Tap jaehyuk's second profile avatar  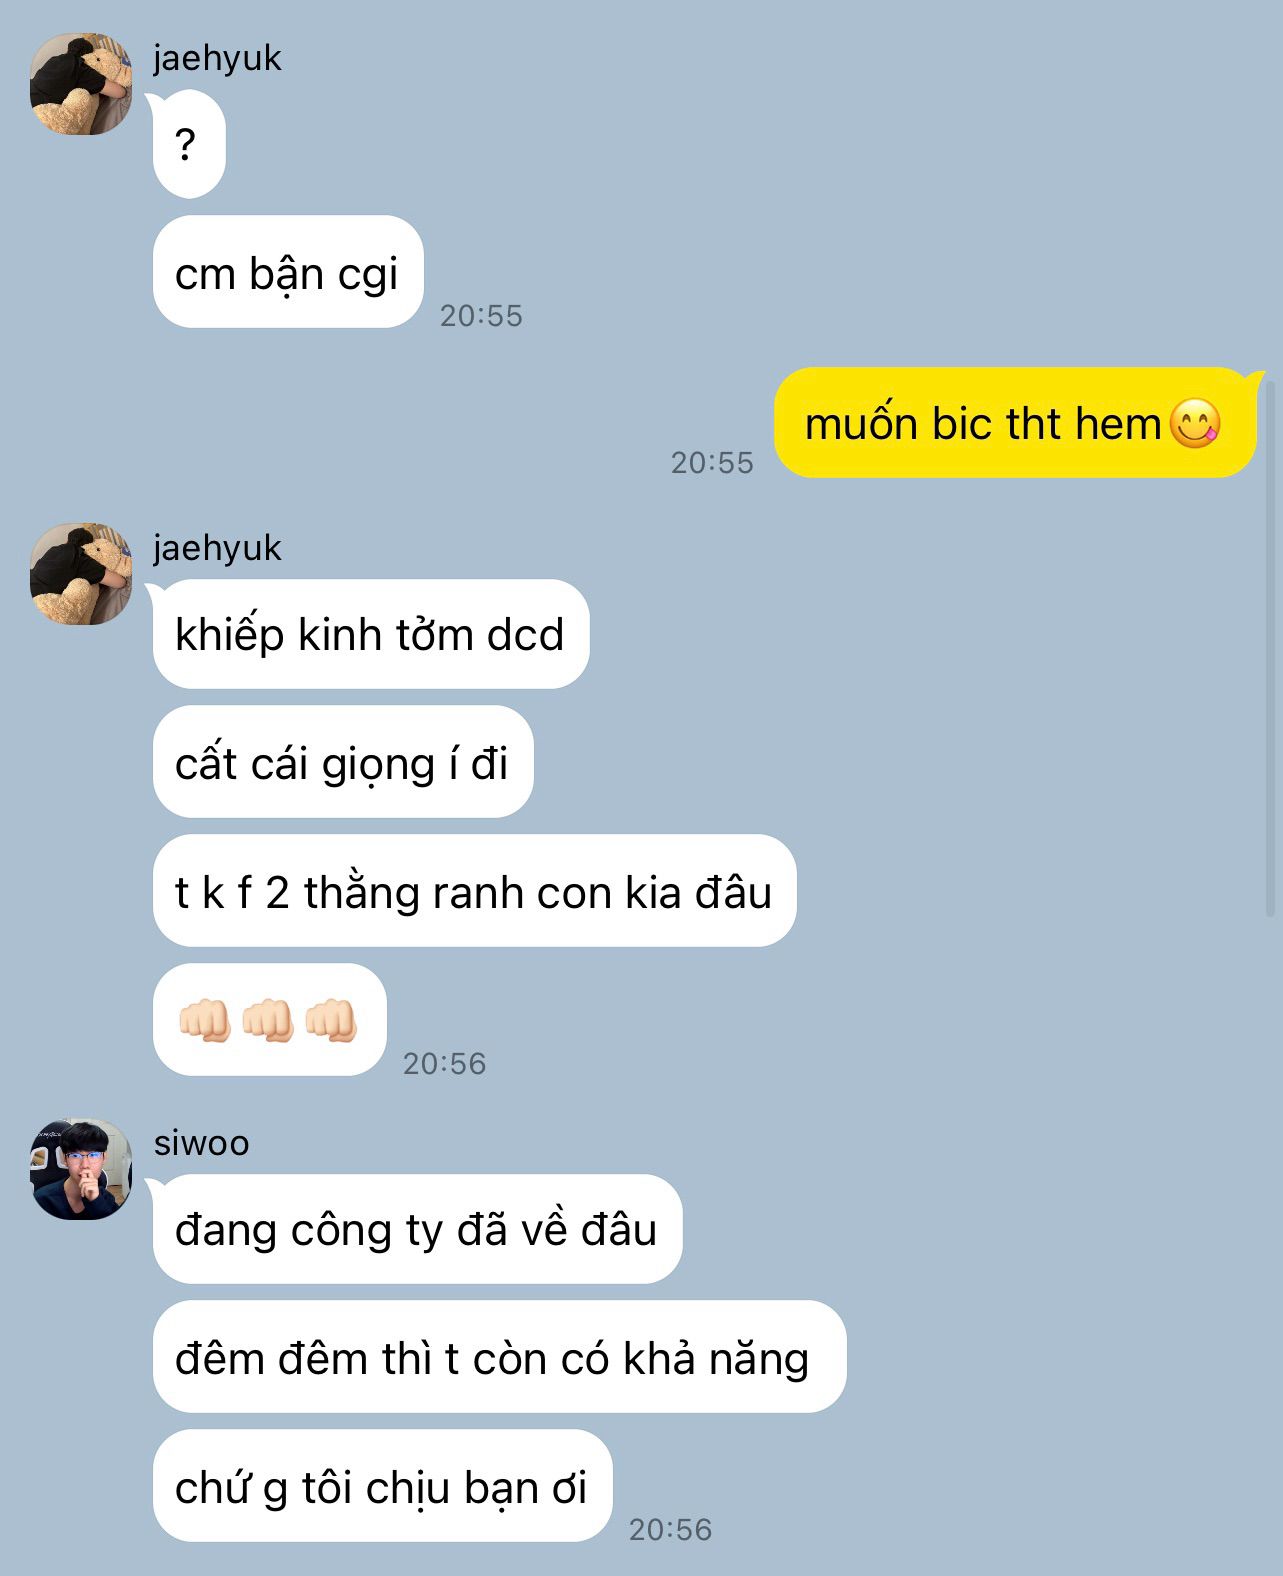[81, 574]
